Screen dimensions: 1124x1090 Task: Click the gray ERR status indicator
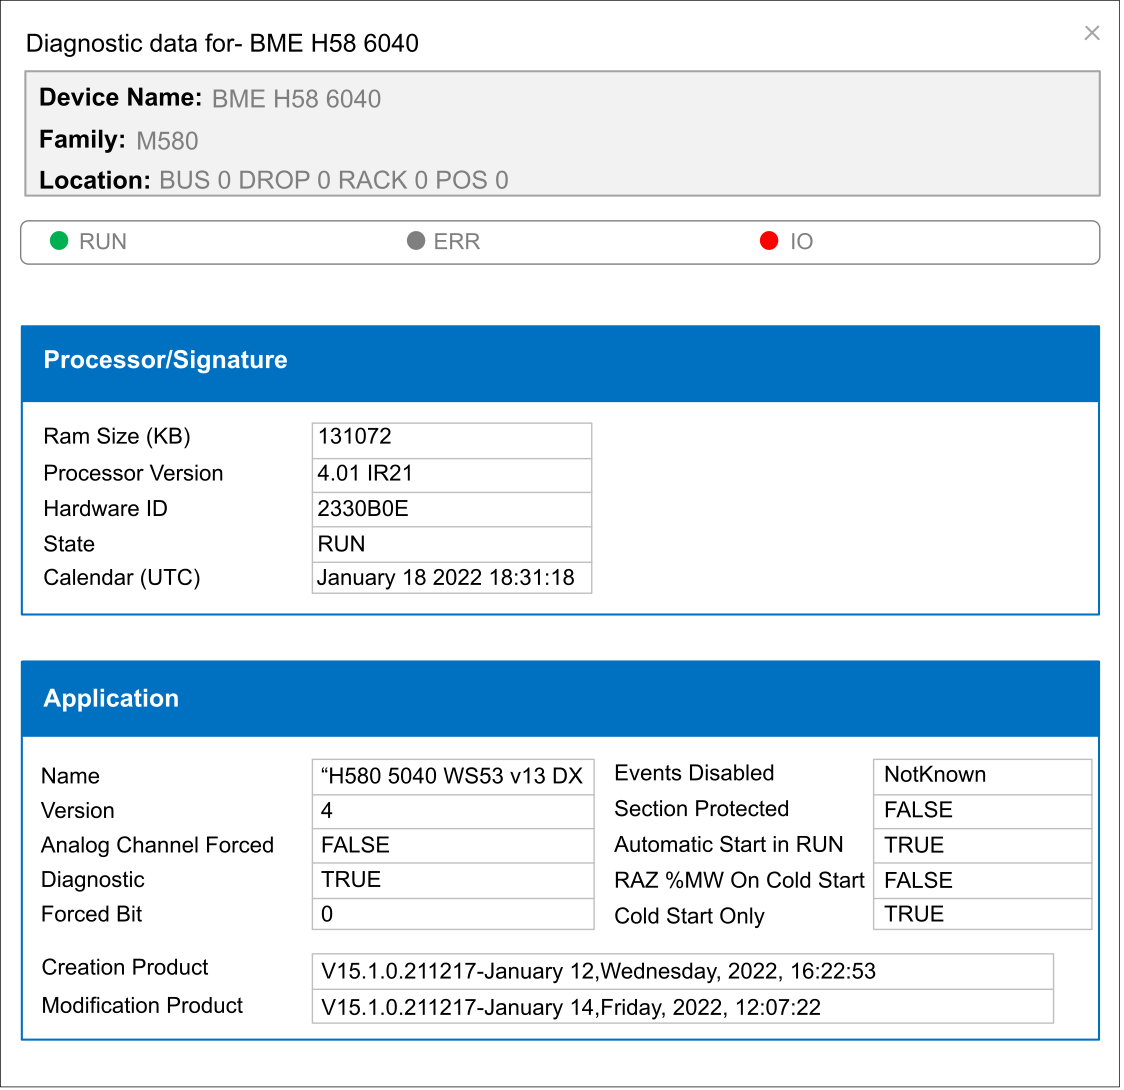[416, 241]
